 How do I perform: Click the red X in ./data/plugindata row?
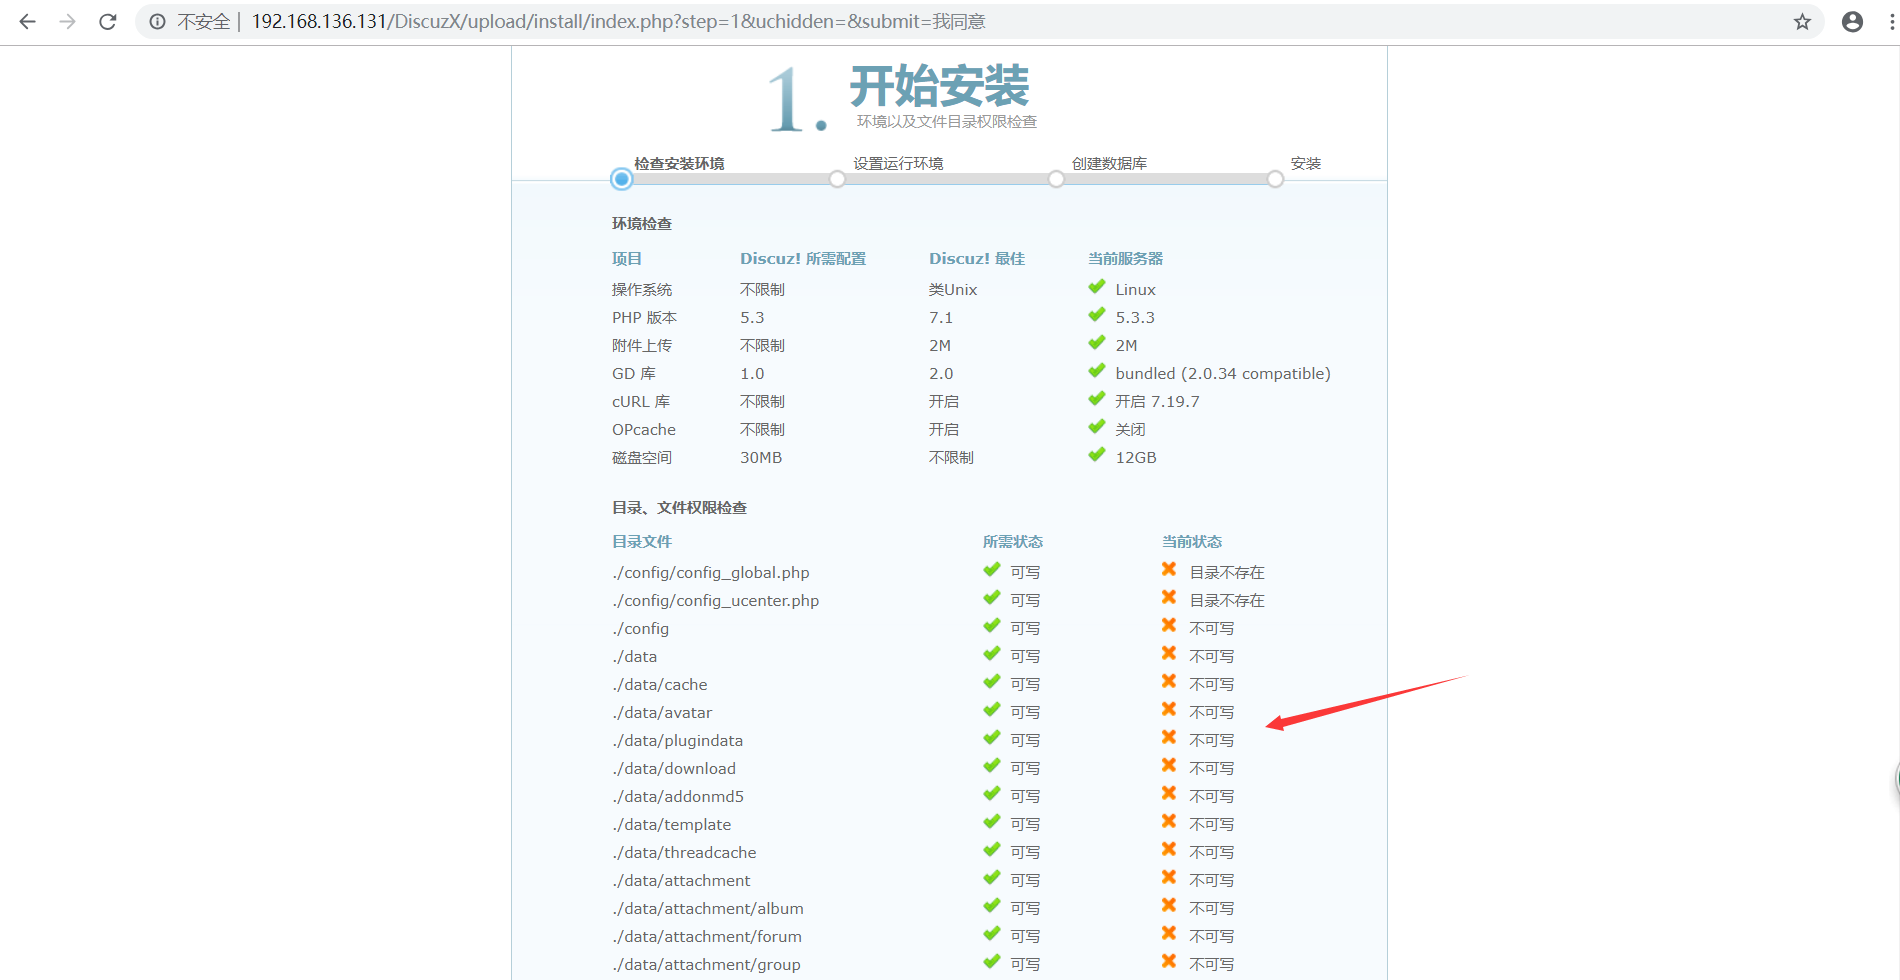tap(1168, 737)
